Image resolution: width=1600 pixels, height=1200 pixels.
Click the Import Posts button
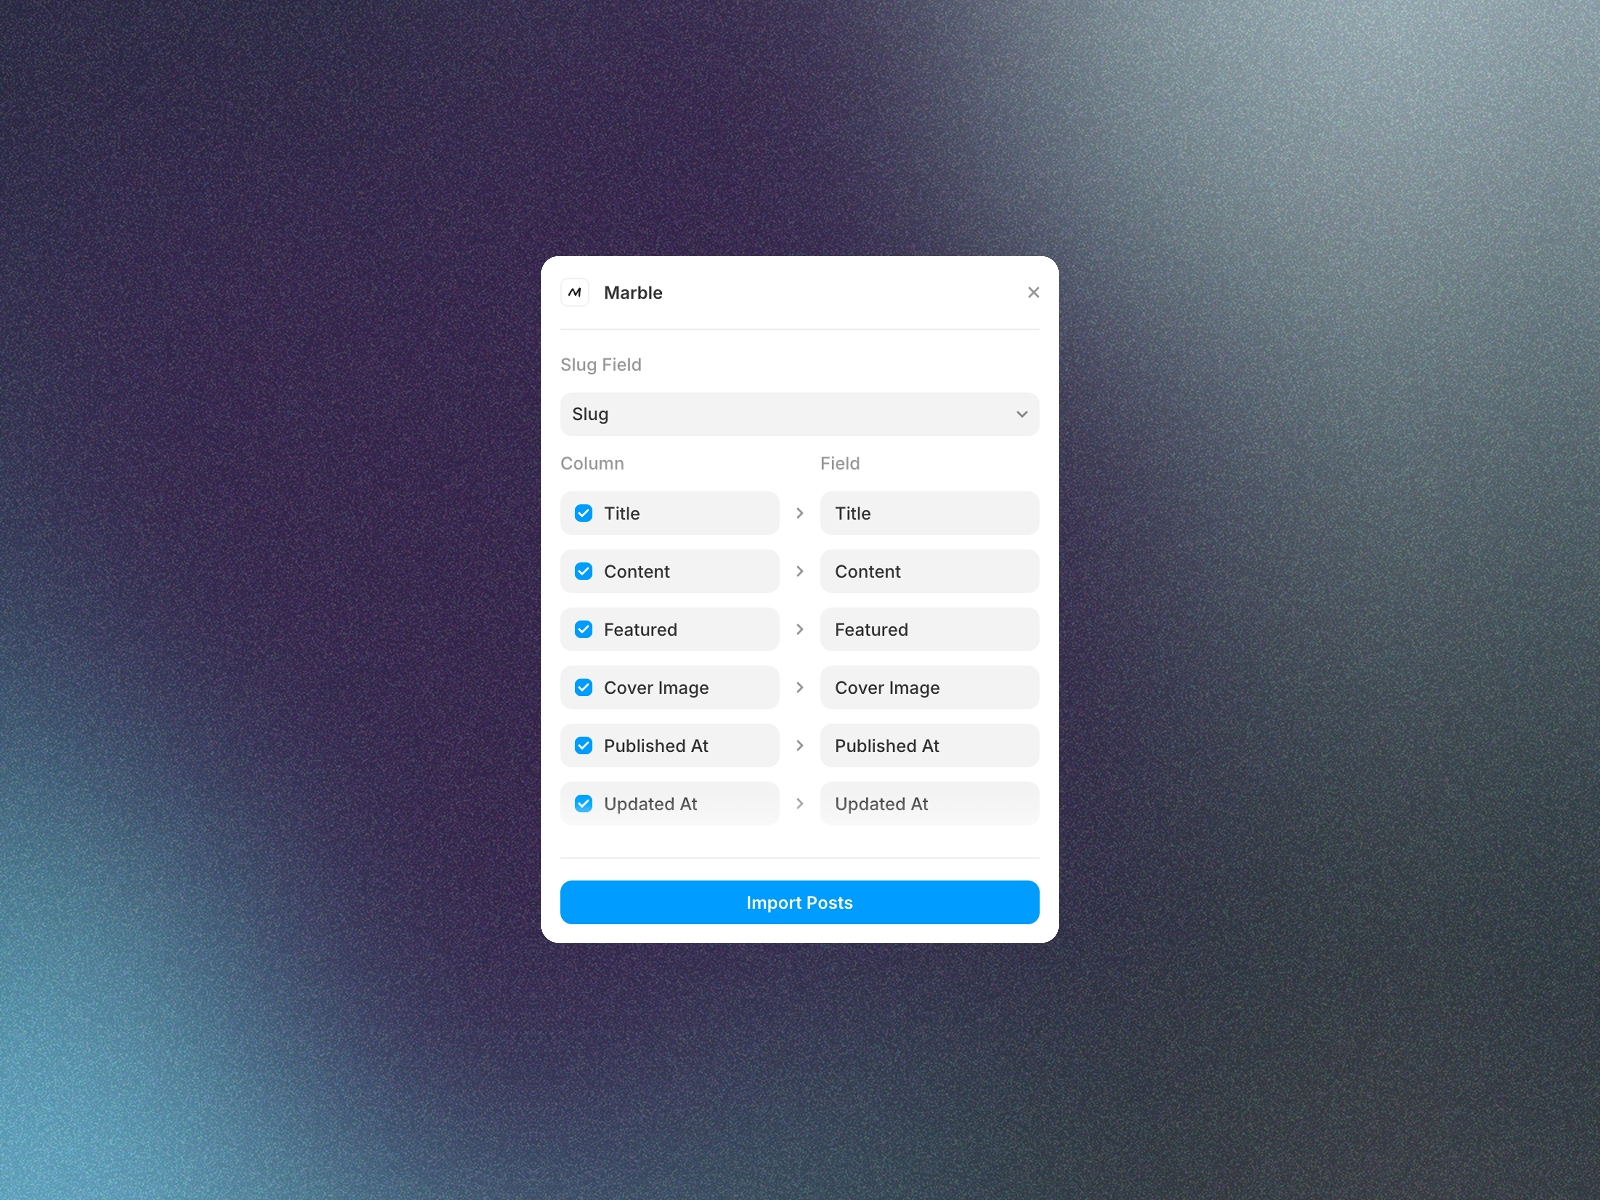[799, 902]
